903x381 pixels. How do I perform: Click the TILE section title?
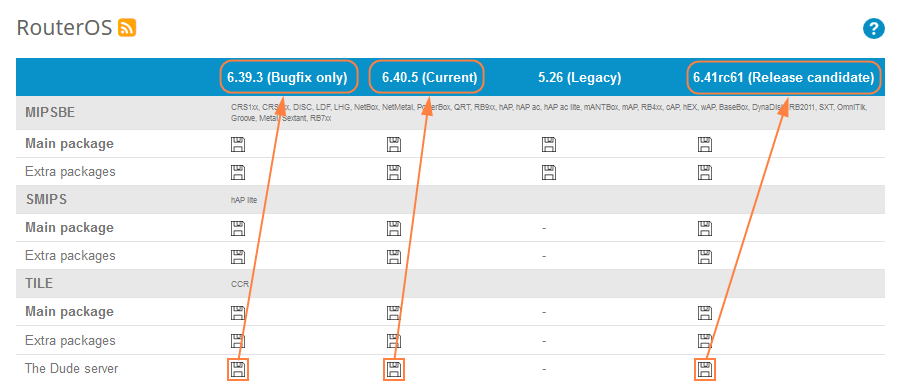click(x=39, y=283)
